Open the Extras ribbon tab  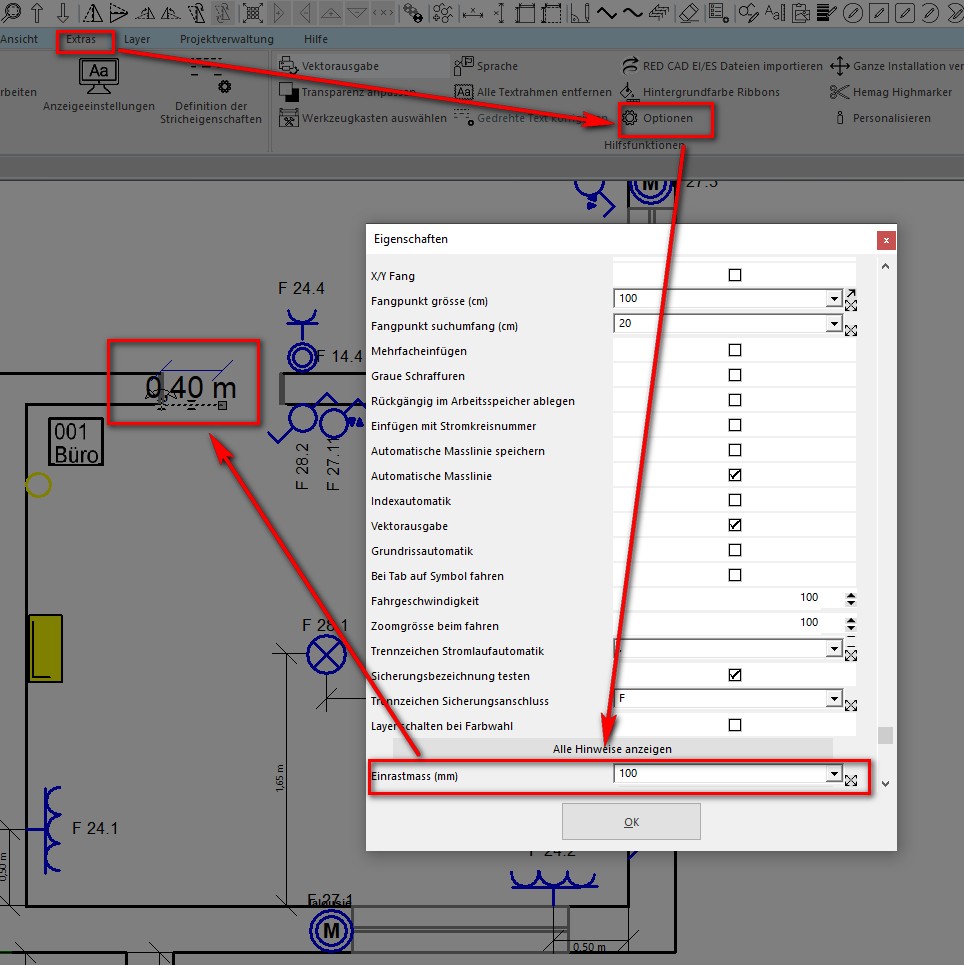(81, 39)
